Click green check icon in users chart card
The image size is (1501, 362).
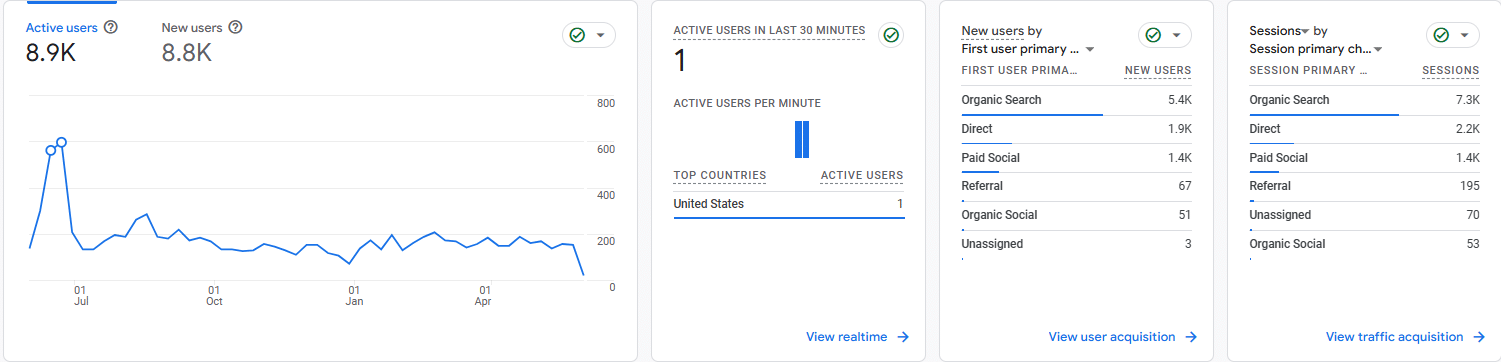577,35
